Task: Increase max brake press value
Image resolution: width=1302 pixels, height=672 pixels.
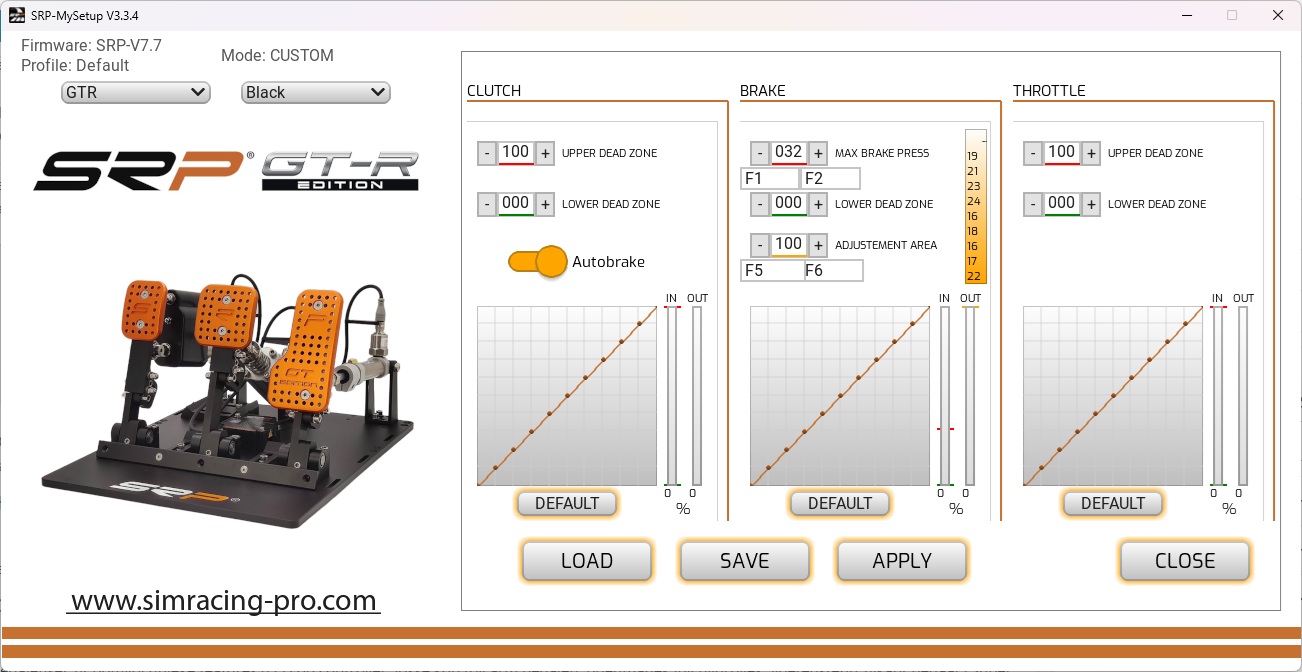Action: 818,154
